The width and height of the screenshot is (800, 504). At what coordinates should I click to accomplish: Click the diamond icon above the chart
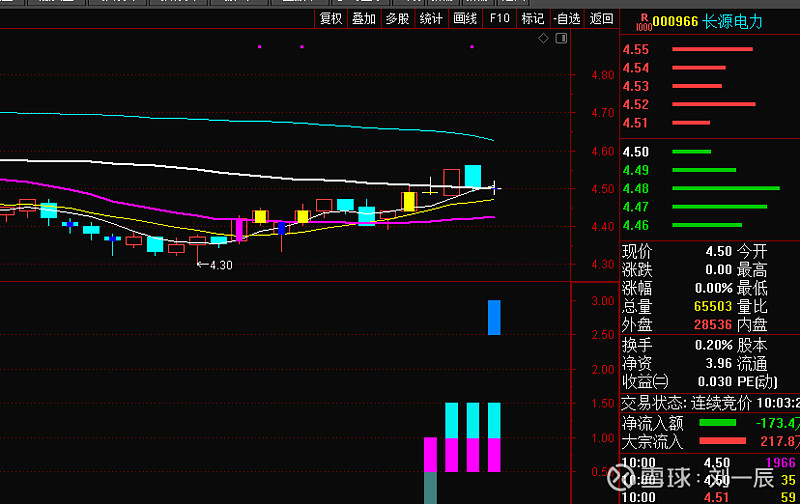[543, 39]
